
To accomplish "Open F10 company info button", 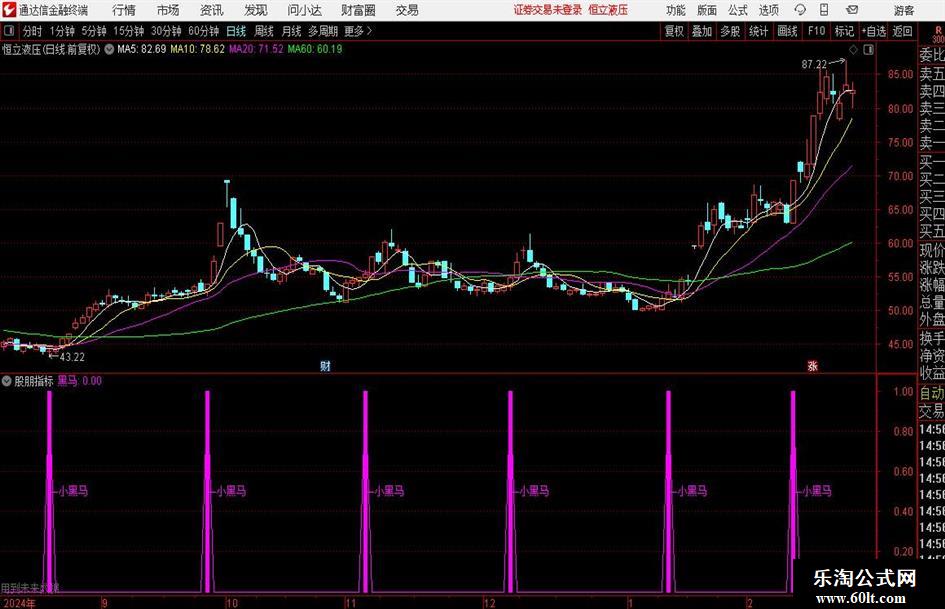I will pyautogui.click(x=817, y=31).
